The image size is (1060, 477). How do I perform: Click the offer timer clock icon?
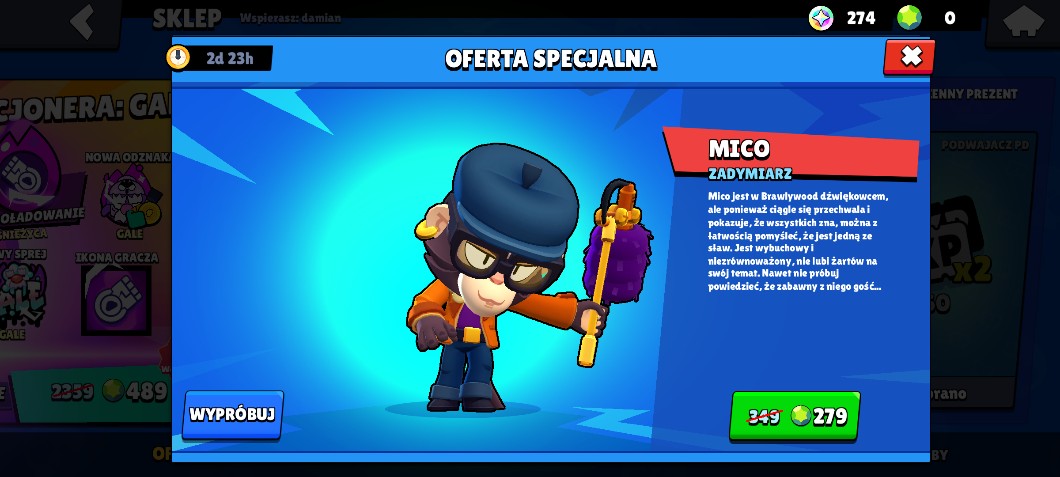click(178, 57)
